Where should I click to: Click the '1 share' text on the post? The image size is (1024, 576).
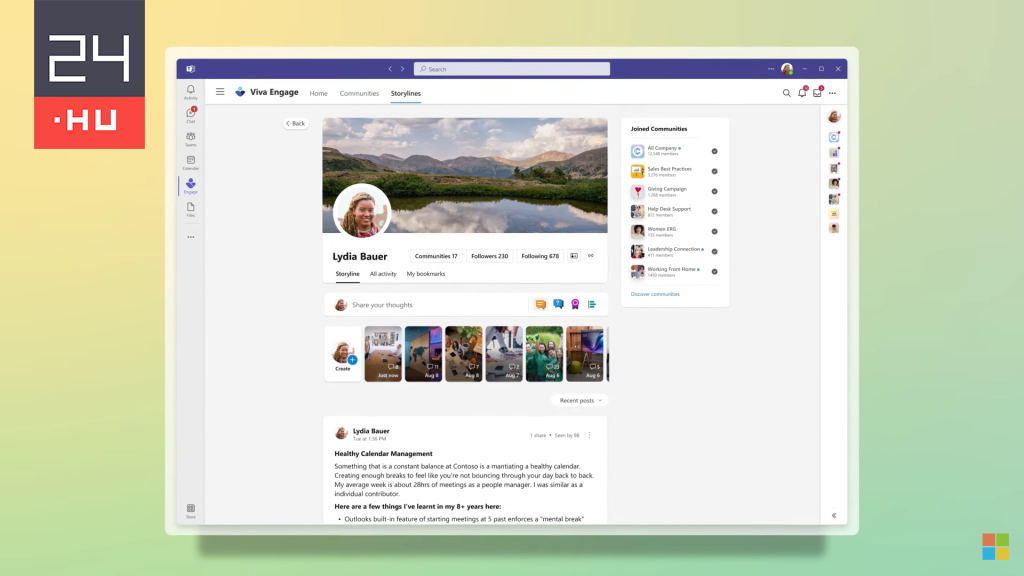coord(538,436)
